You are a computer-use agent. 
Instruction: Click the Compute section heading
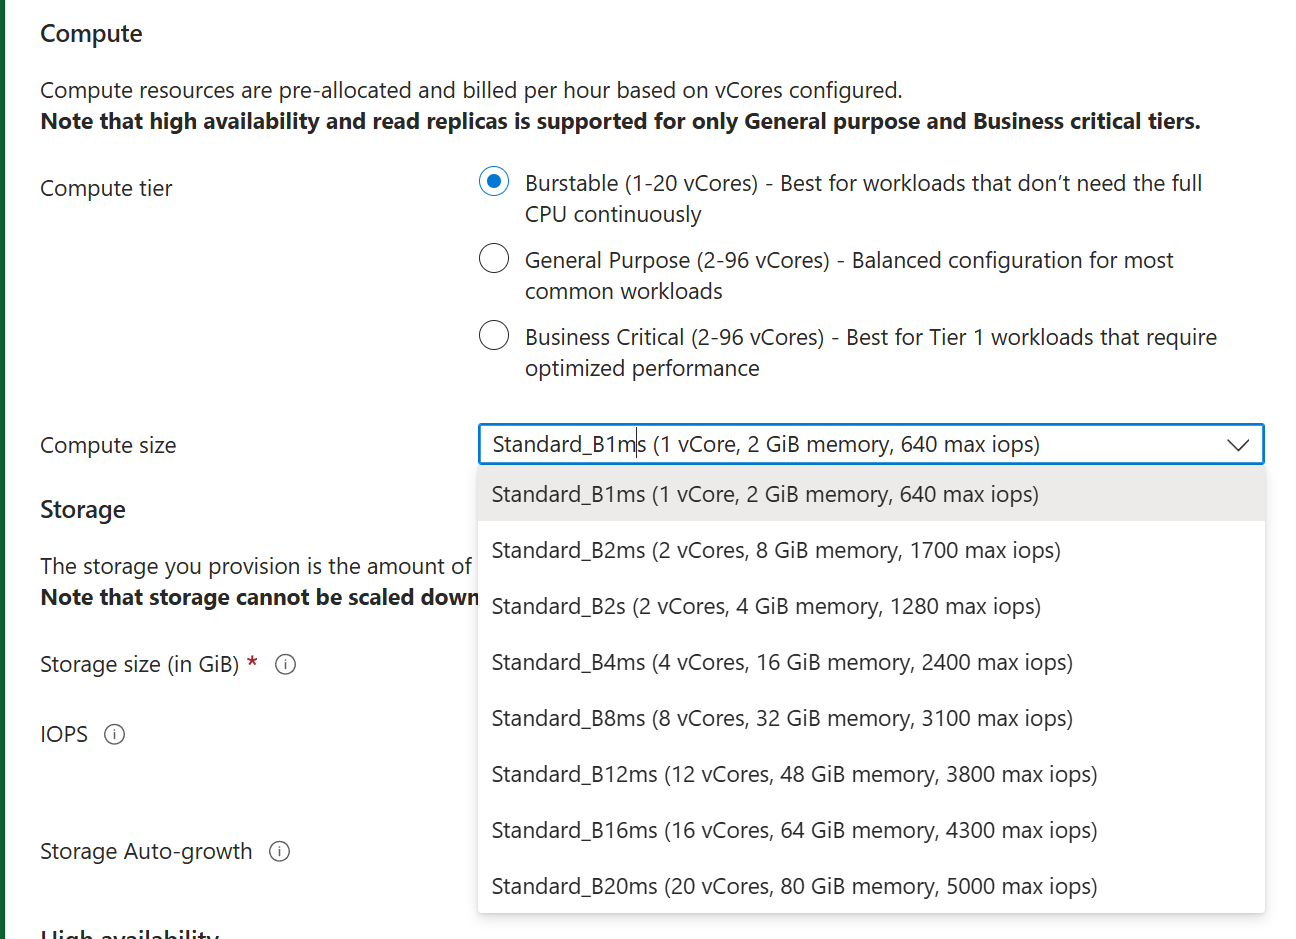tap(91, 33)
